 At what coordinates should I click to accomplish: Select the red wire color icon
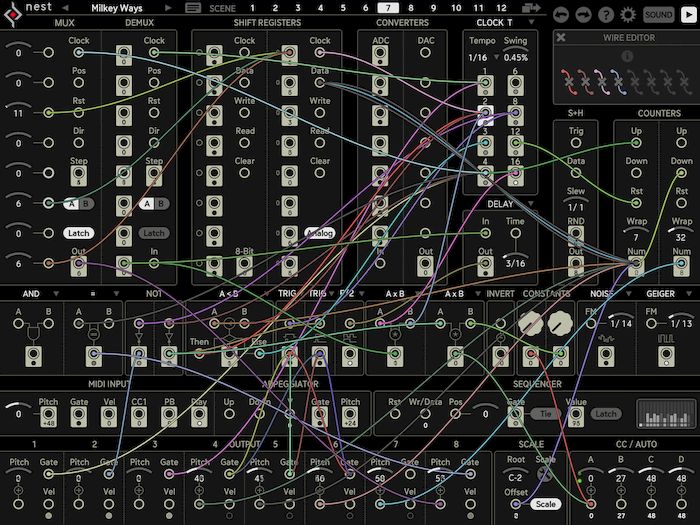click(567, 79)
